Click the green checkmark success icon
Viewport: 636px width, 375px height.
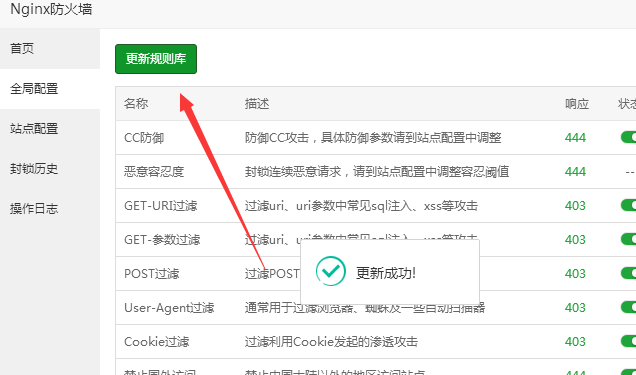(x=331, y=271)
